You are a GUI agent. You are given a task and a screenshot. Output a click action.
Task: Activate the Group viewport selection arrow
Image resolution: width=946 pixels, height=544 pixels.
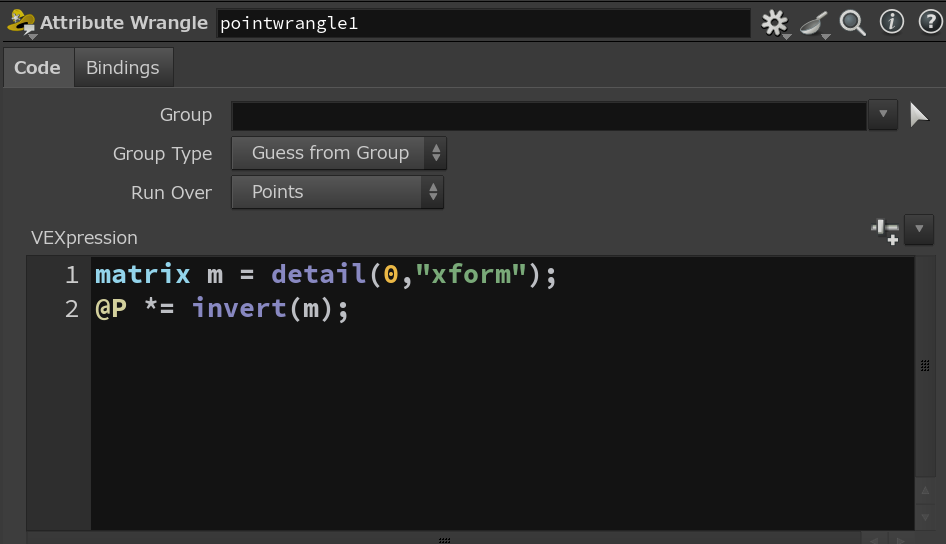pyautogui.click(x=919, y=115)
